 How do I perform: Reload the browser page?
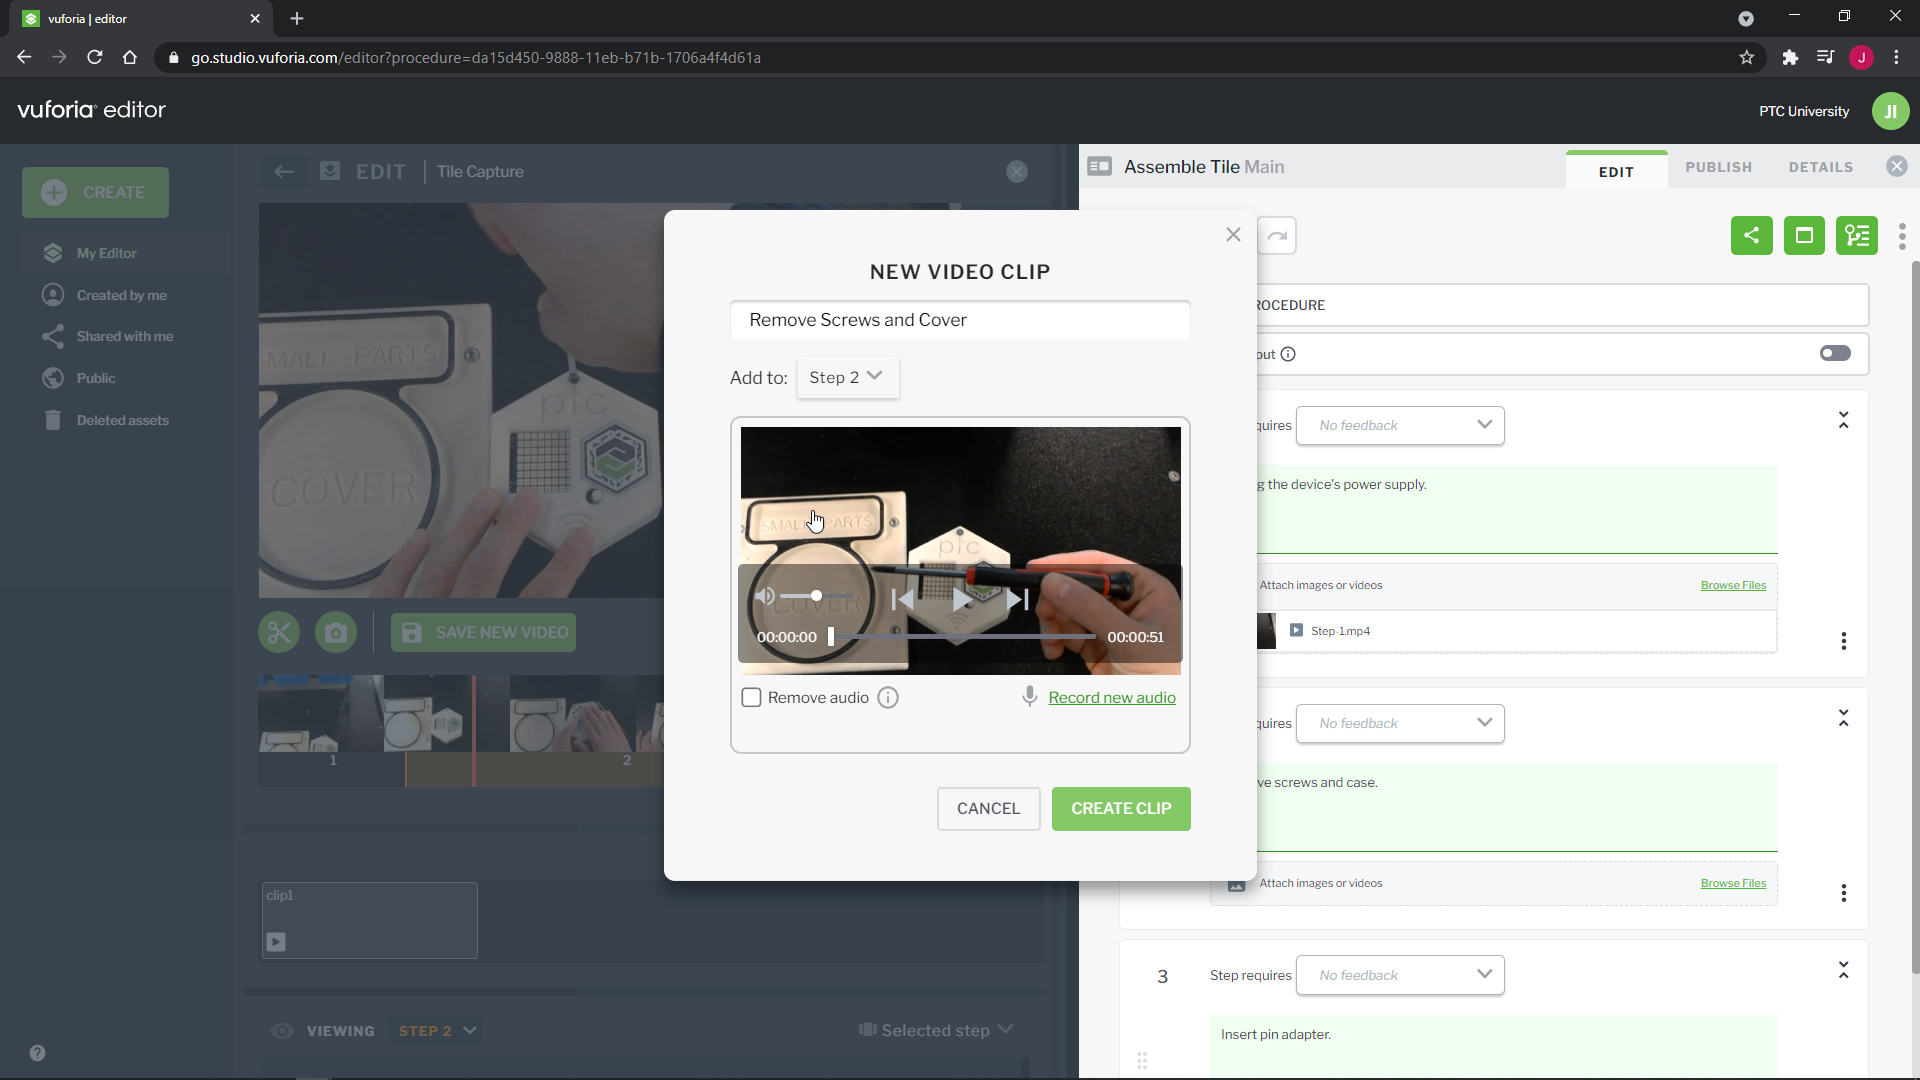tap(95, 58)
